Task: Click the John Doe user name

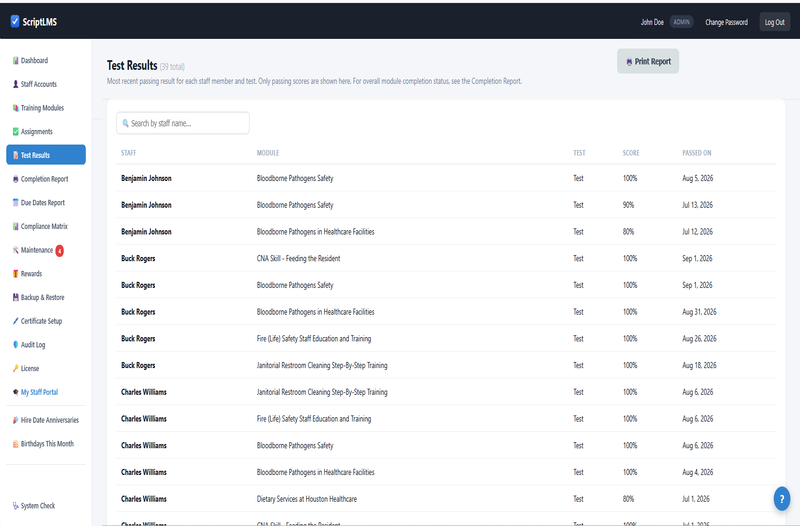Action: 652,22
